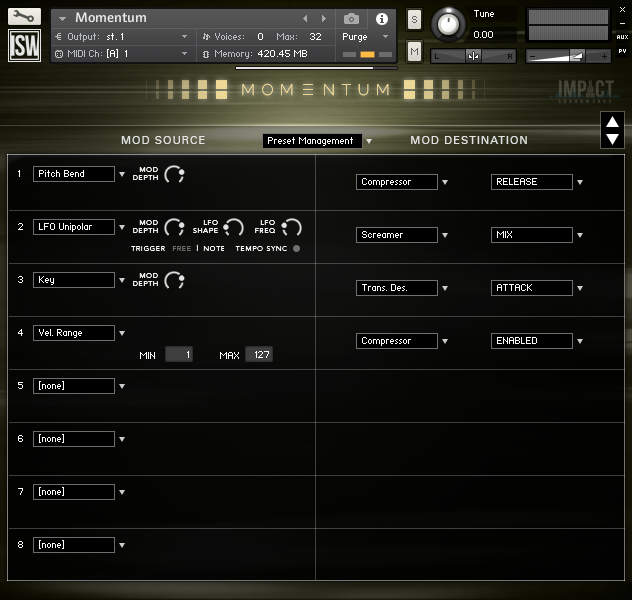The width and height of the screenshot is (632, 600).
Task: Open the Screamer destination dropdown
Action: (397, 235)
